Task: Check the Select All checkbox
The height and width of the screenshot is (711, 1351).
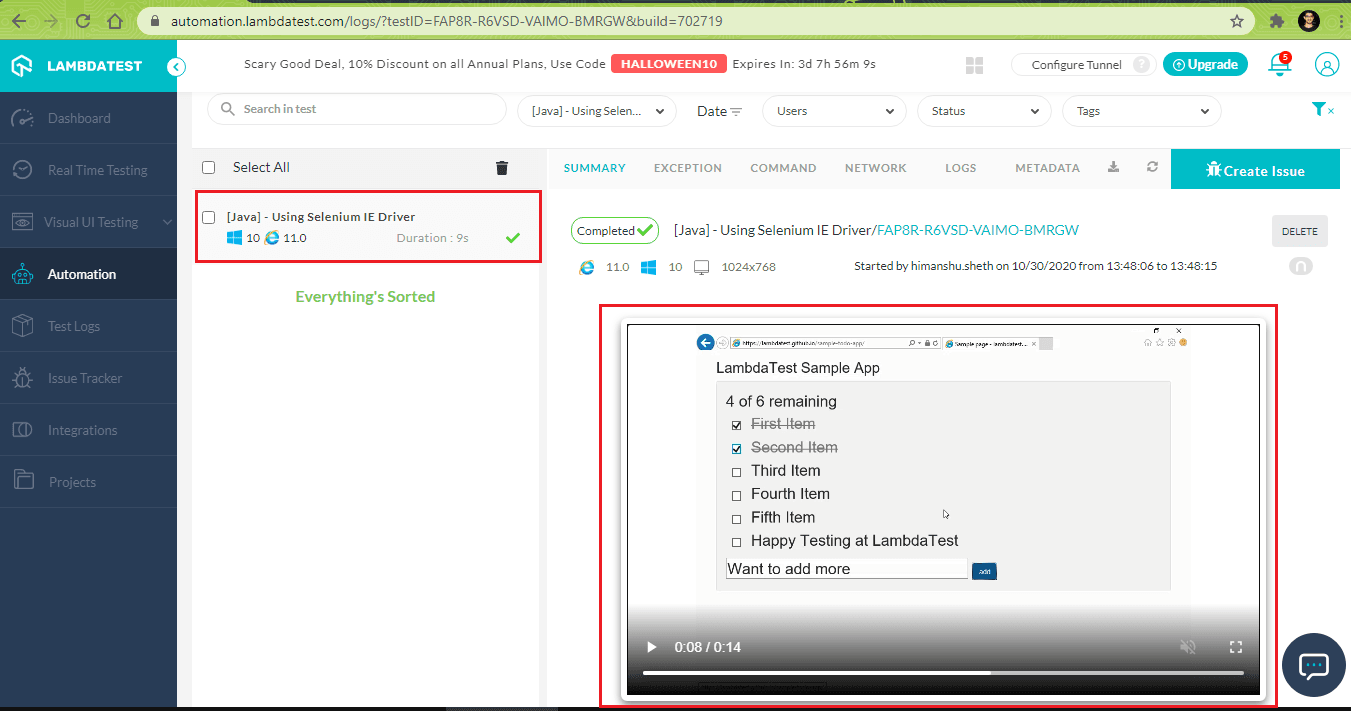Action: 209,168
